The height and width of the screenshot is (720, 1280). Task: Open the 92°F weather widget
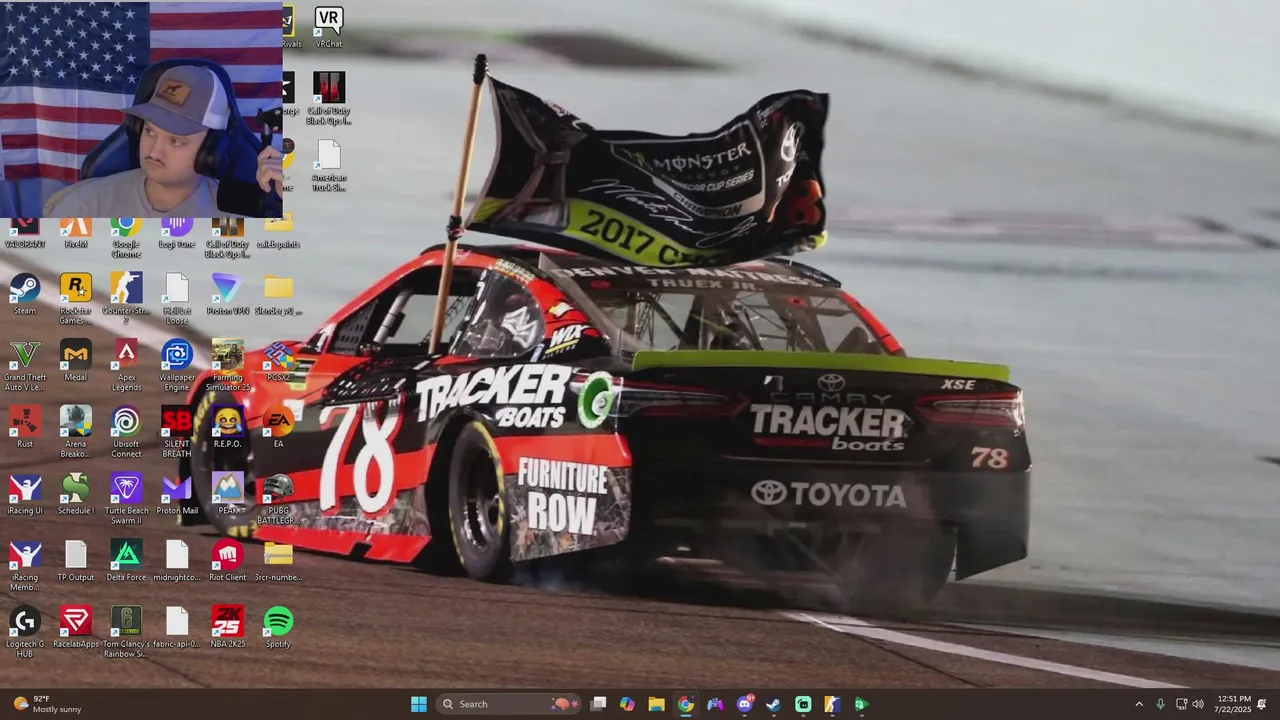(46, 704)
